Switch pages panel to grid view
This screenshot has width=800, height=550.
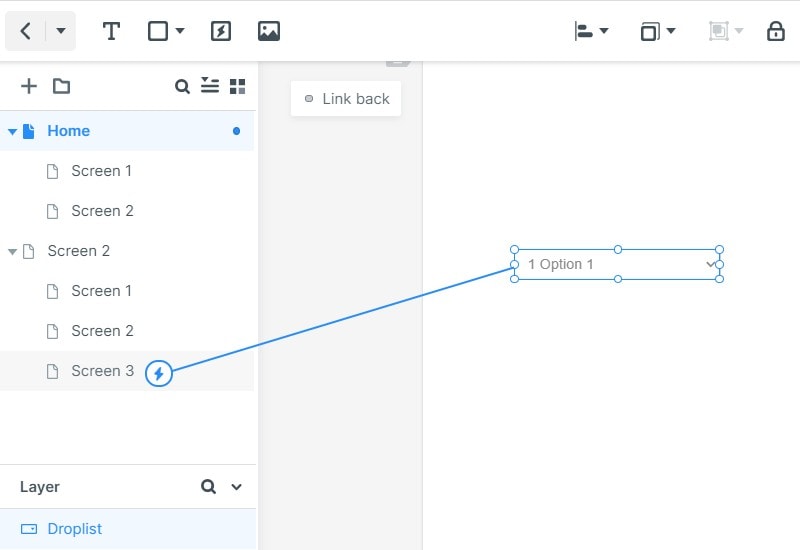(x=238, y=87)
